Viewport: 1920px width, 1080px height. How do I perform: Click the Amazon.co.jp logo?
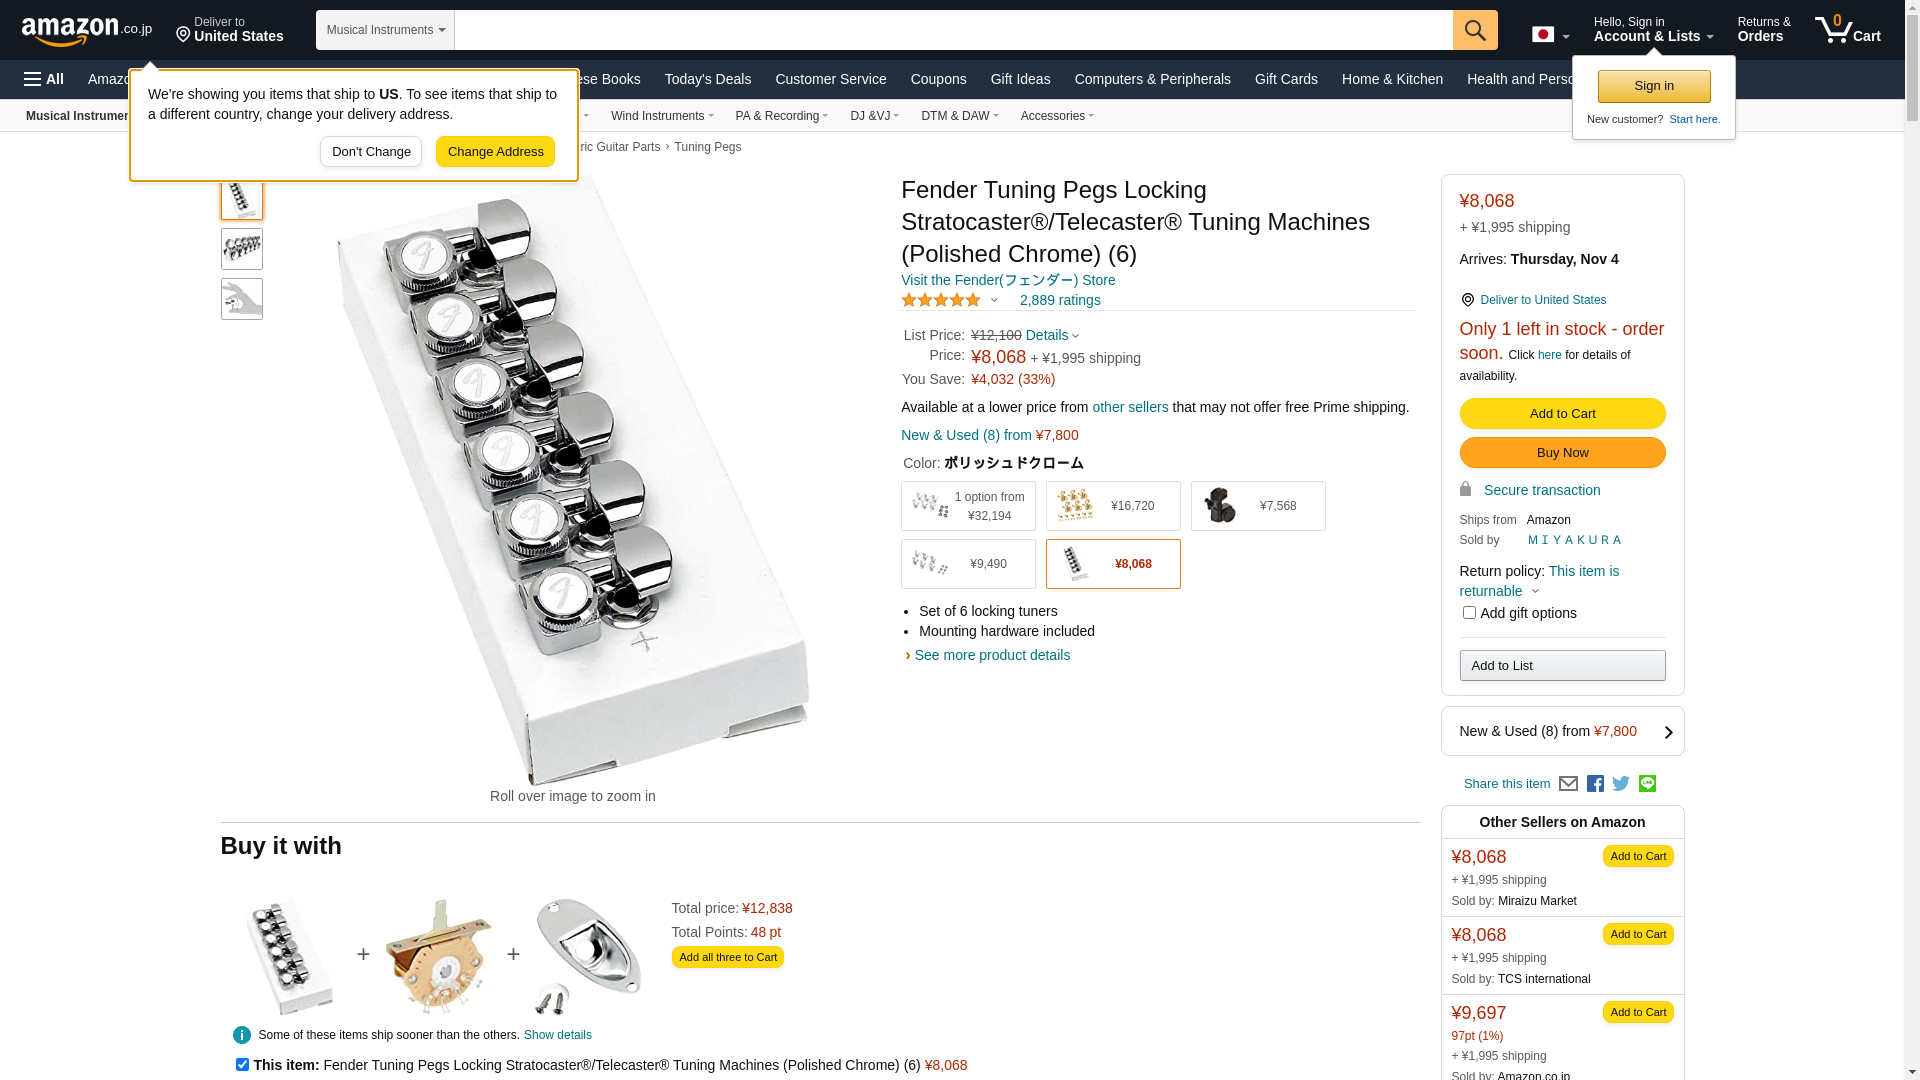(86, 31)
